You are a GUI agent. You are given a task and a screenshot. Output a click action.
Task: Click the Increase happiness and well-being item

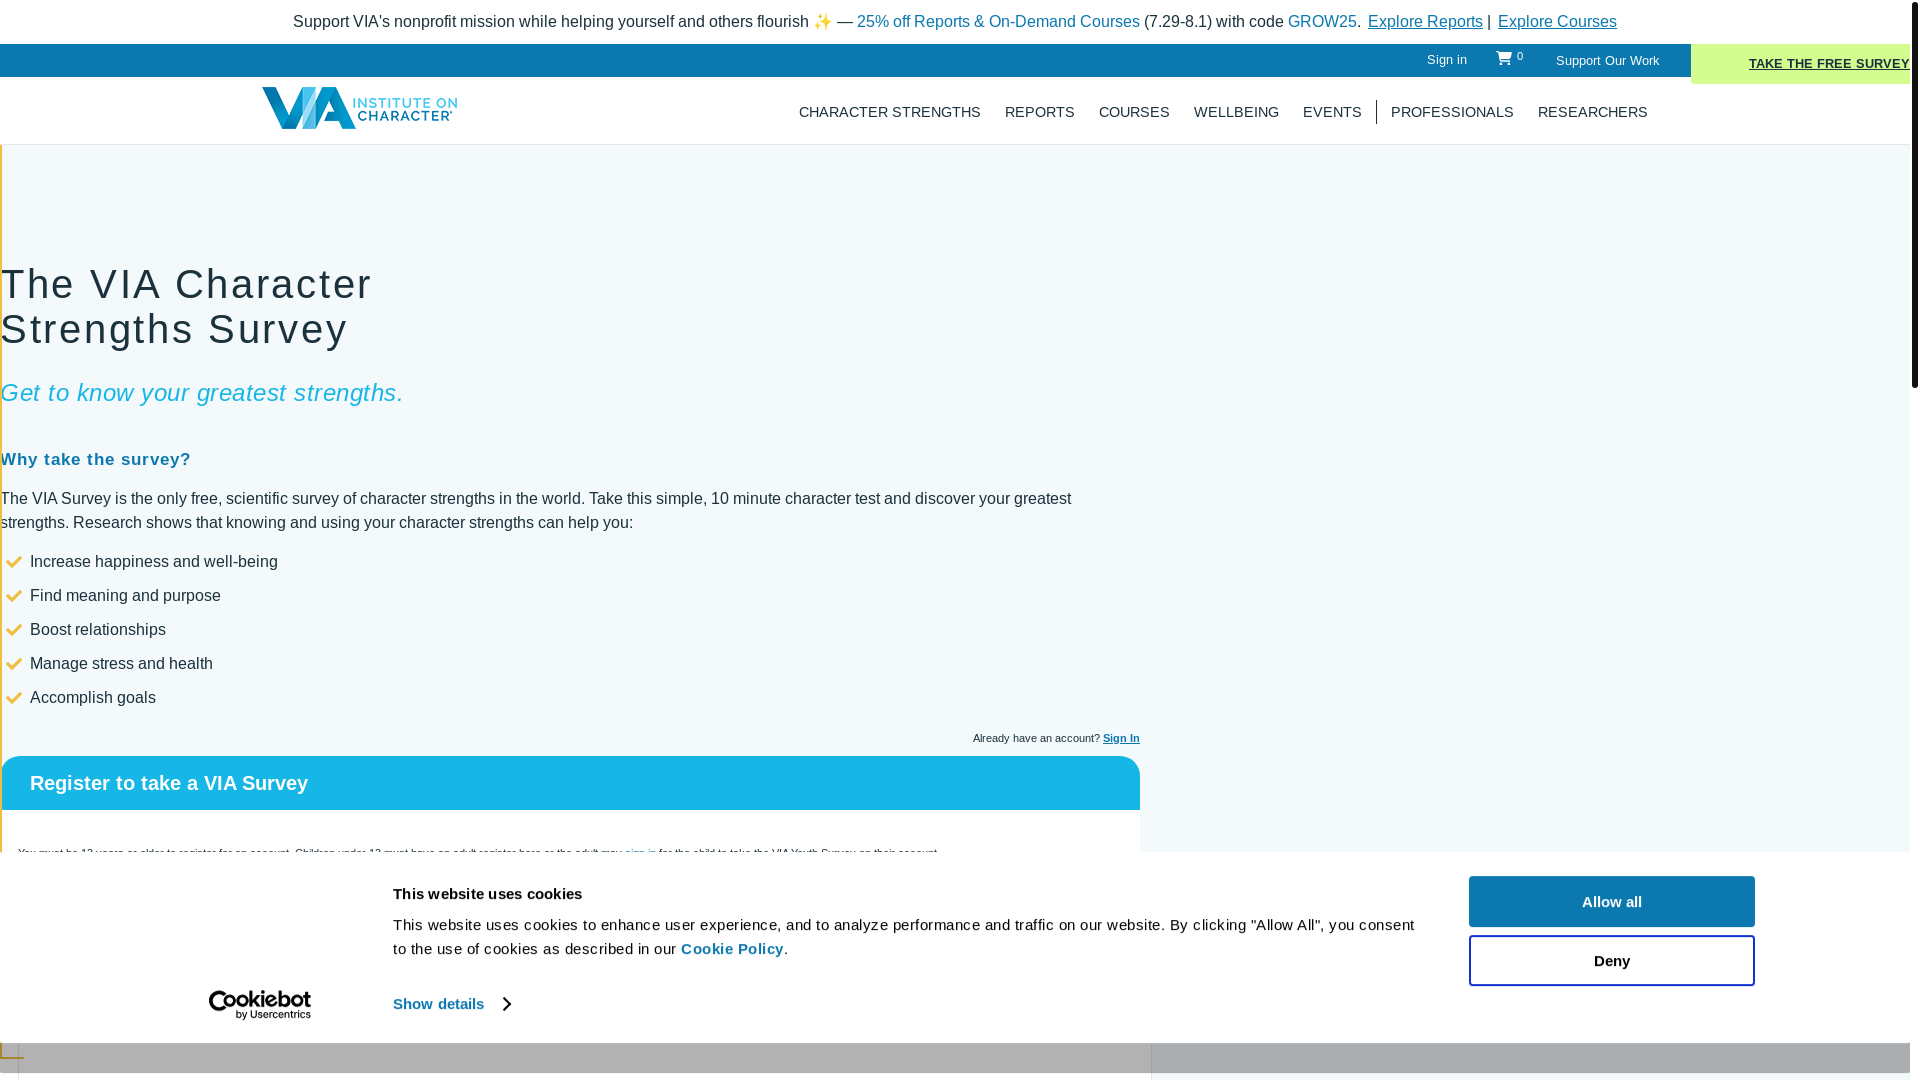pos(153,562)
